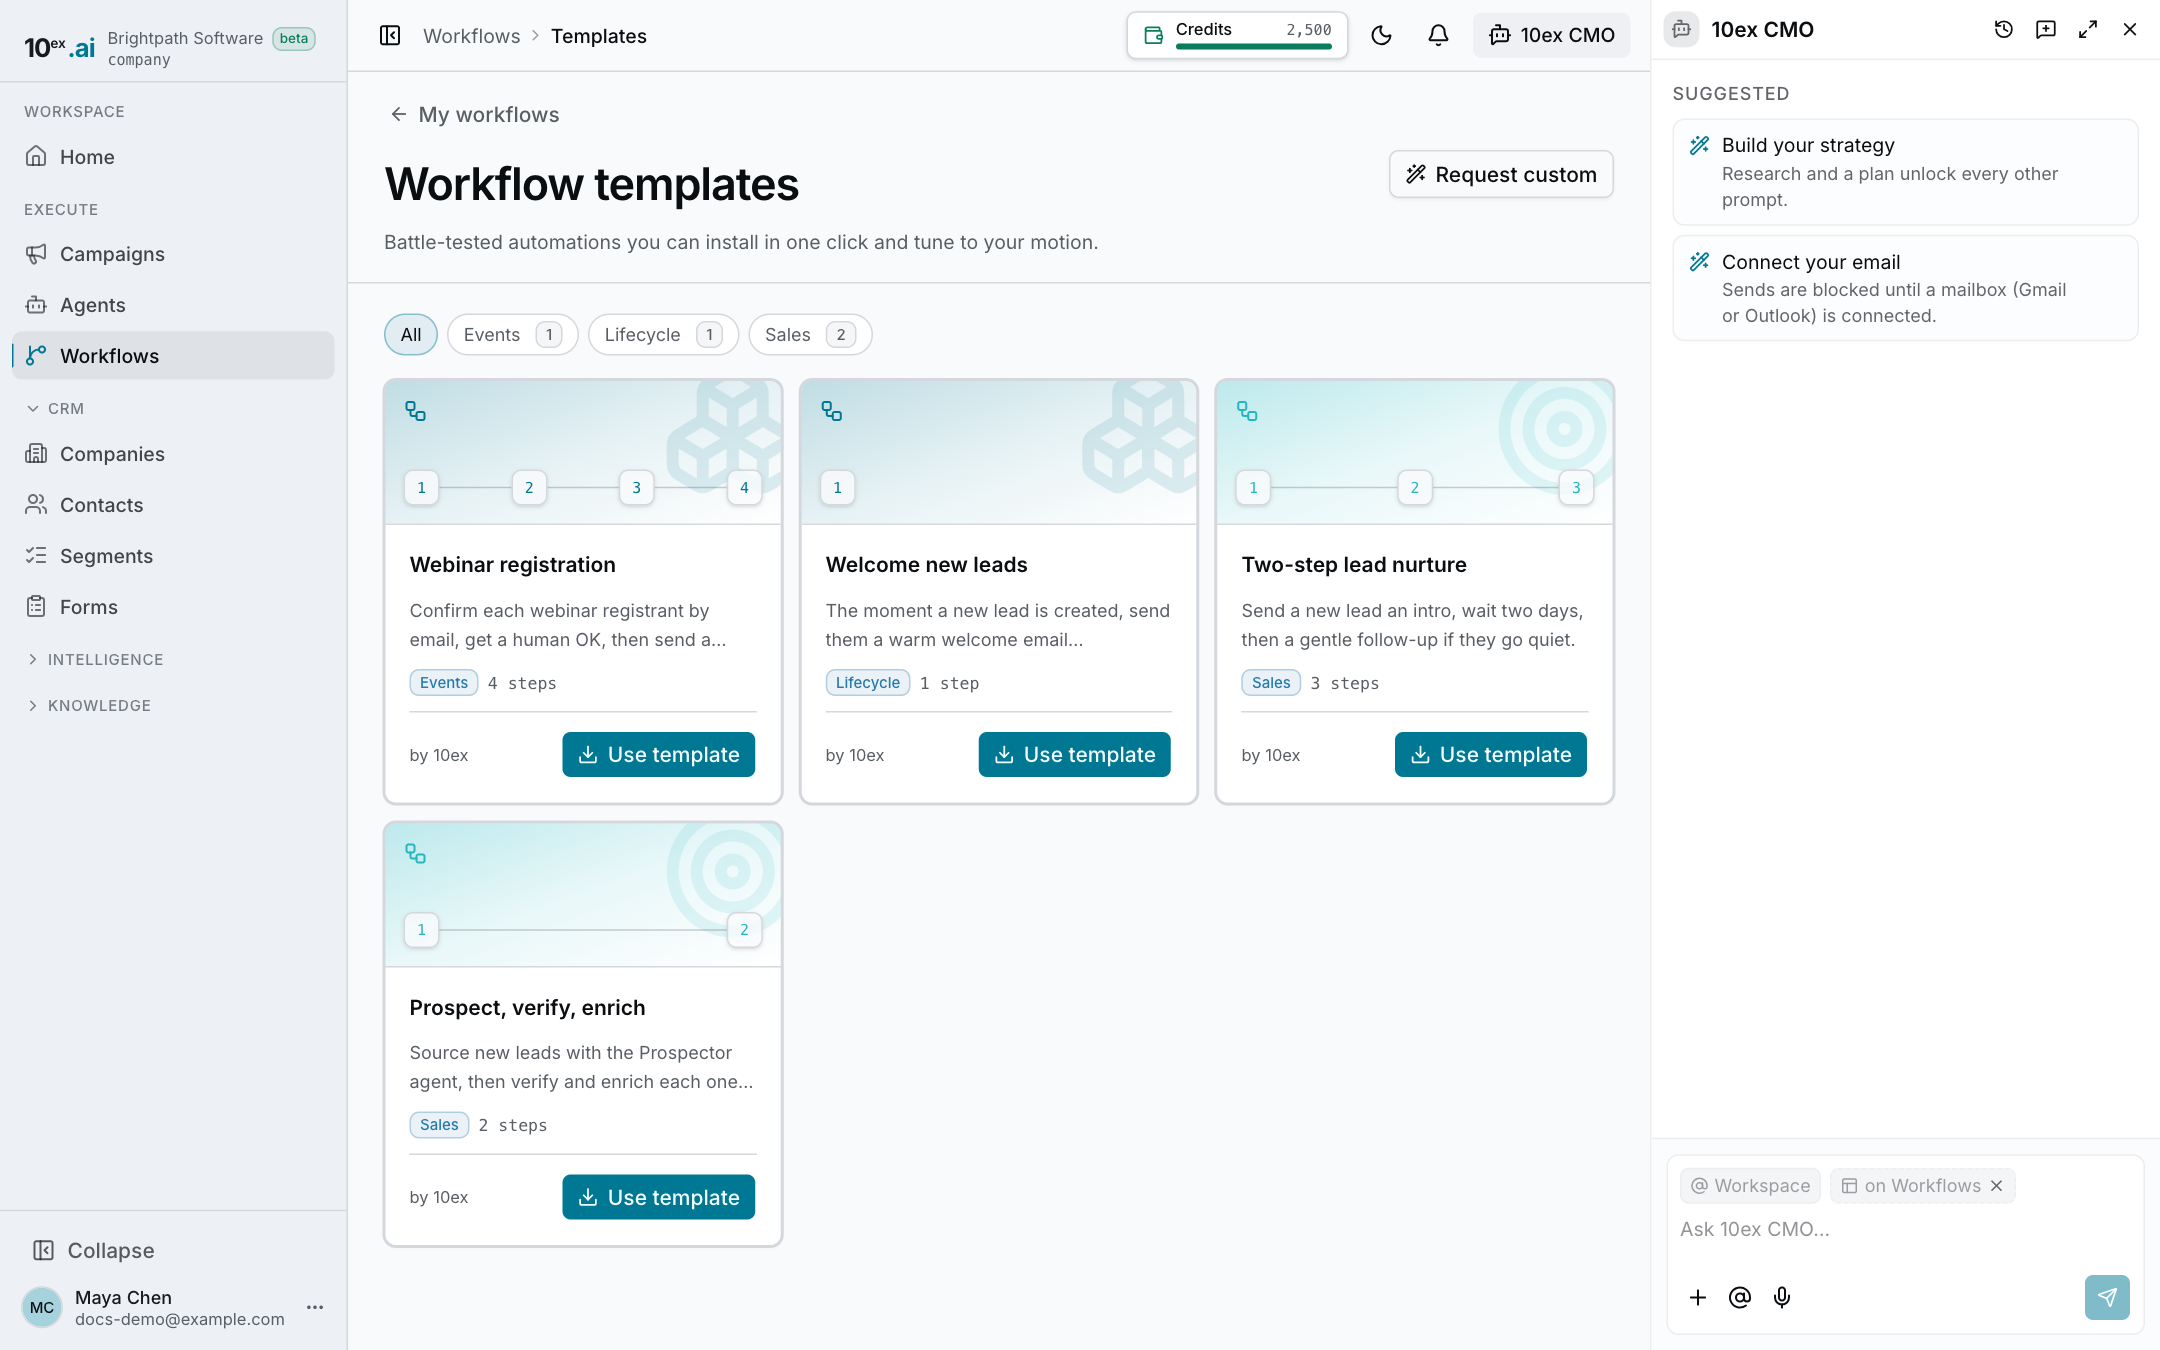
Task: Use the Welcome new leads template
Action: click(1074, 755)
